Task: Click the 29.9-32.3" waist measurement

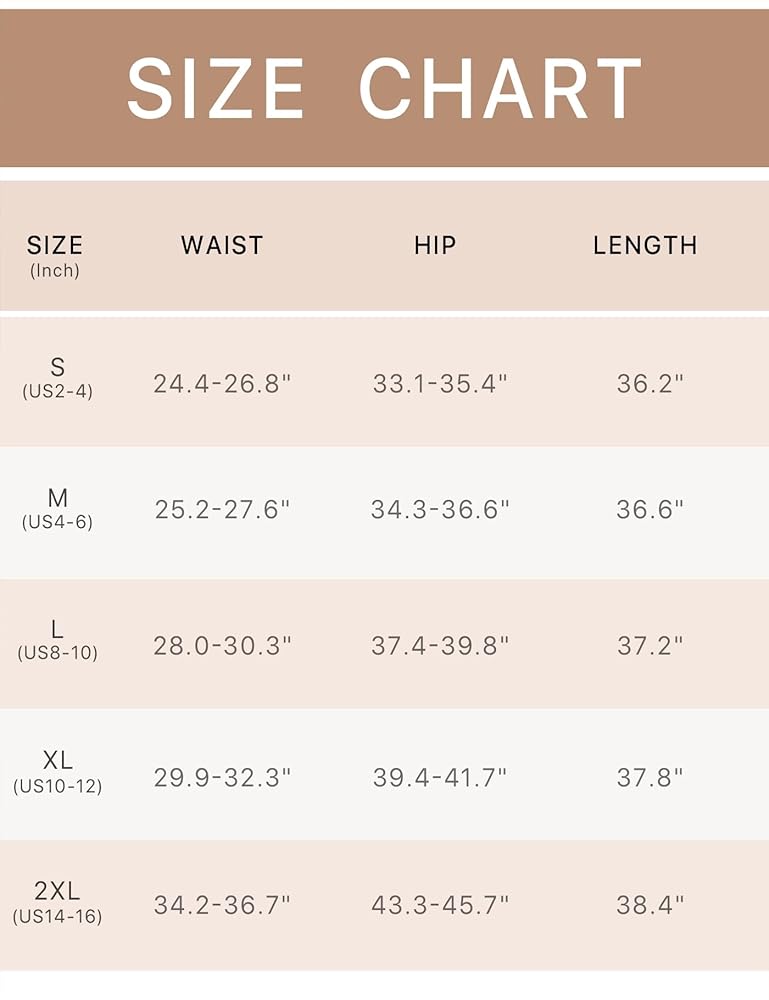Action: click(222, 777)
